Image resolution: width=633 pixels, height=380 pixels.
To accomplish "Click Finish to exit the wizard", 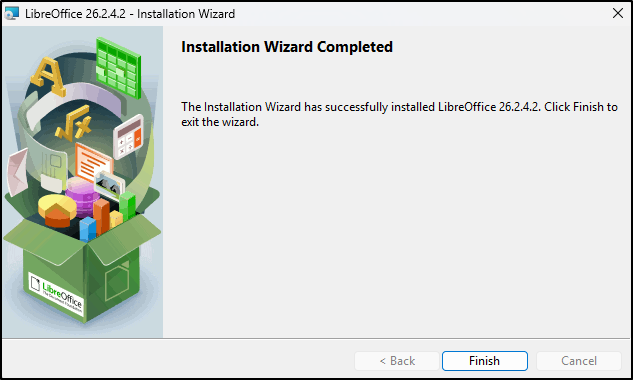I will point(484,361).
